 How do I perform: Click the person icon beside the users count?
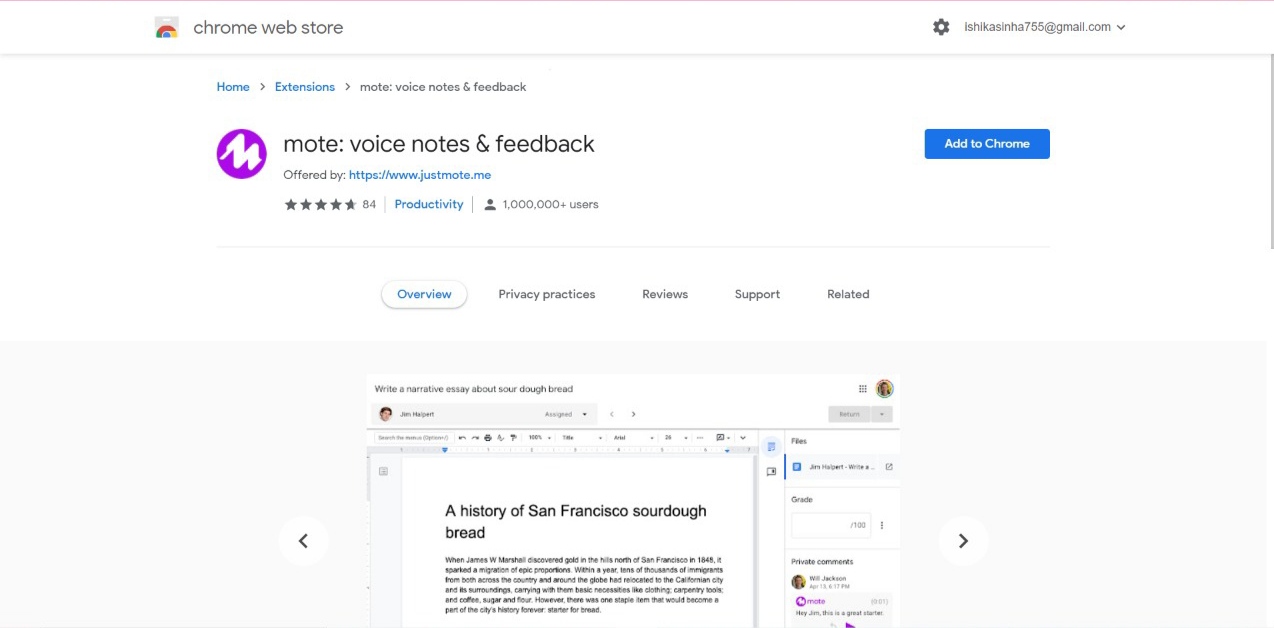(x=489, y=204)
